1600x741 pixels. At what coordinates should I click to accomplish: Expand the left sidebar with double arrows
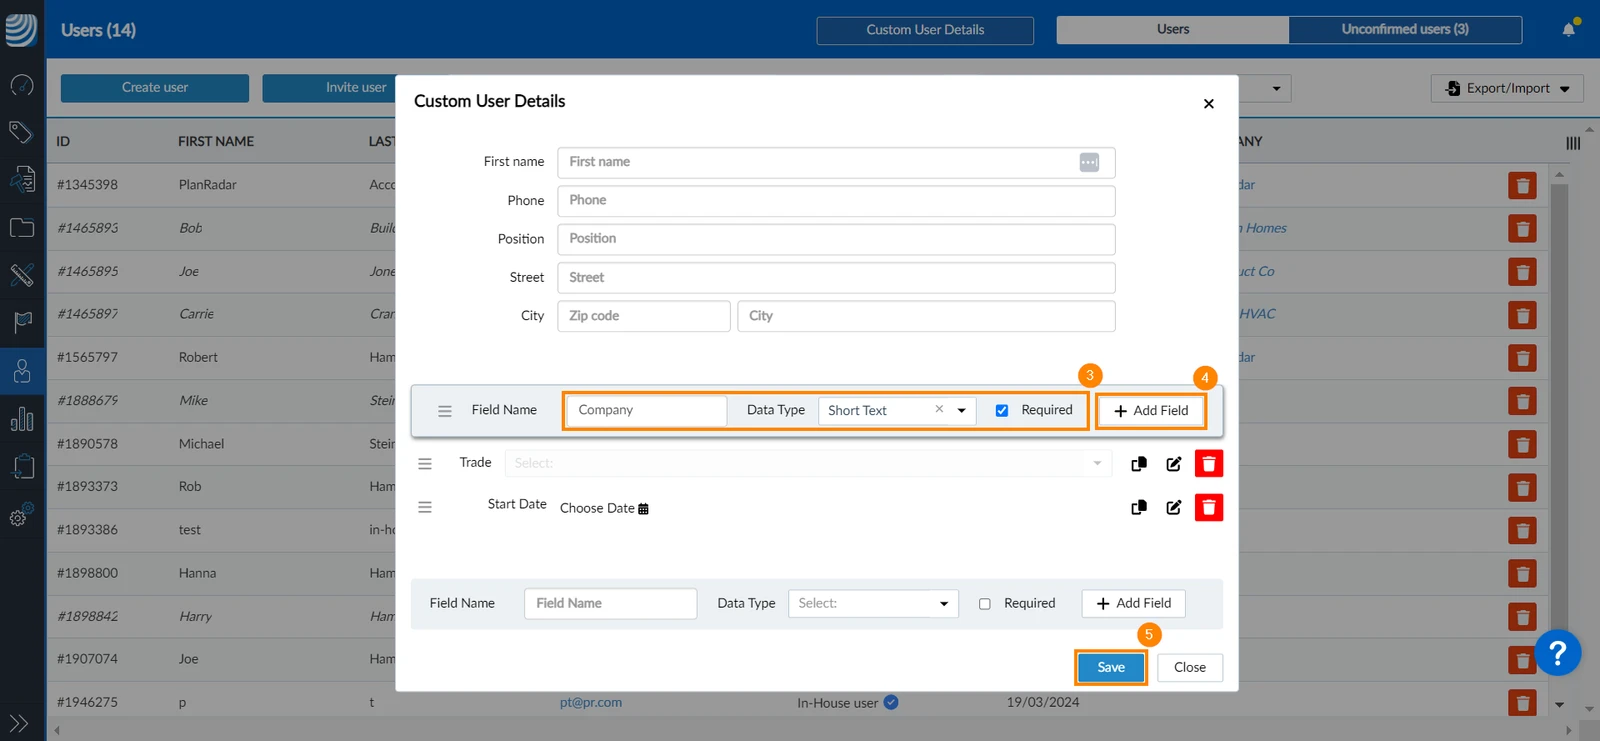19,722
